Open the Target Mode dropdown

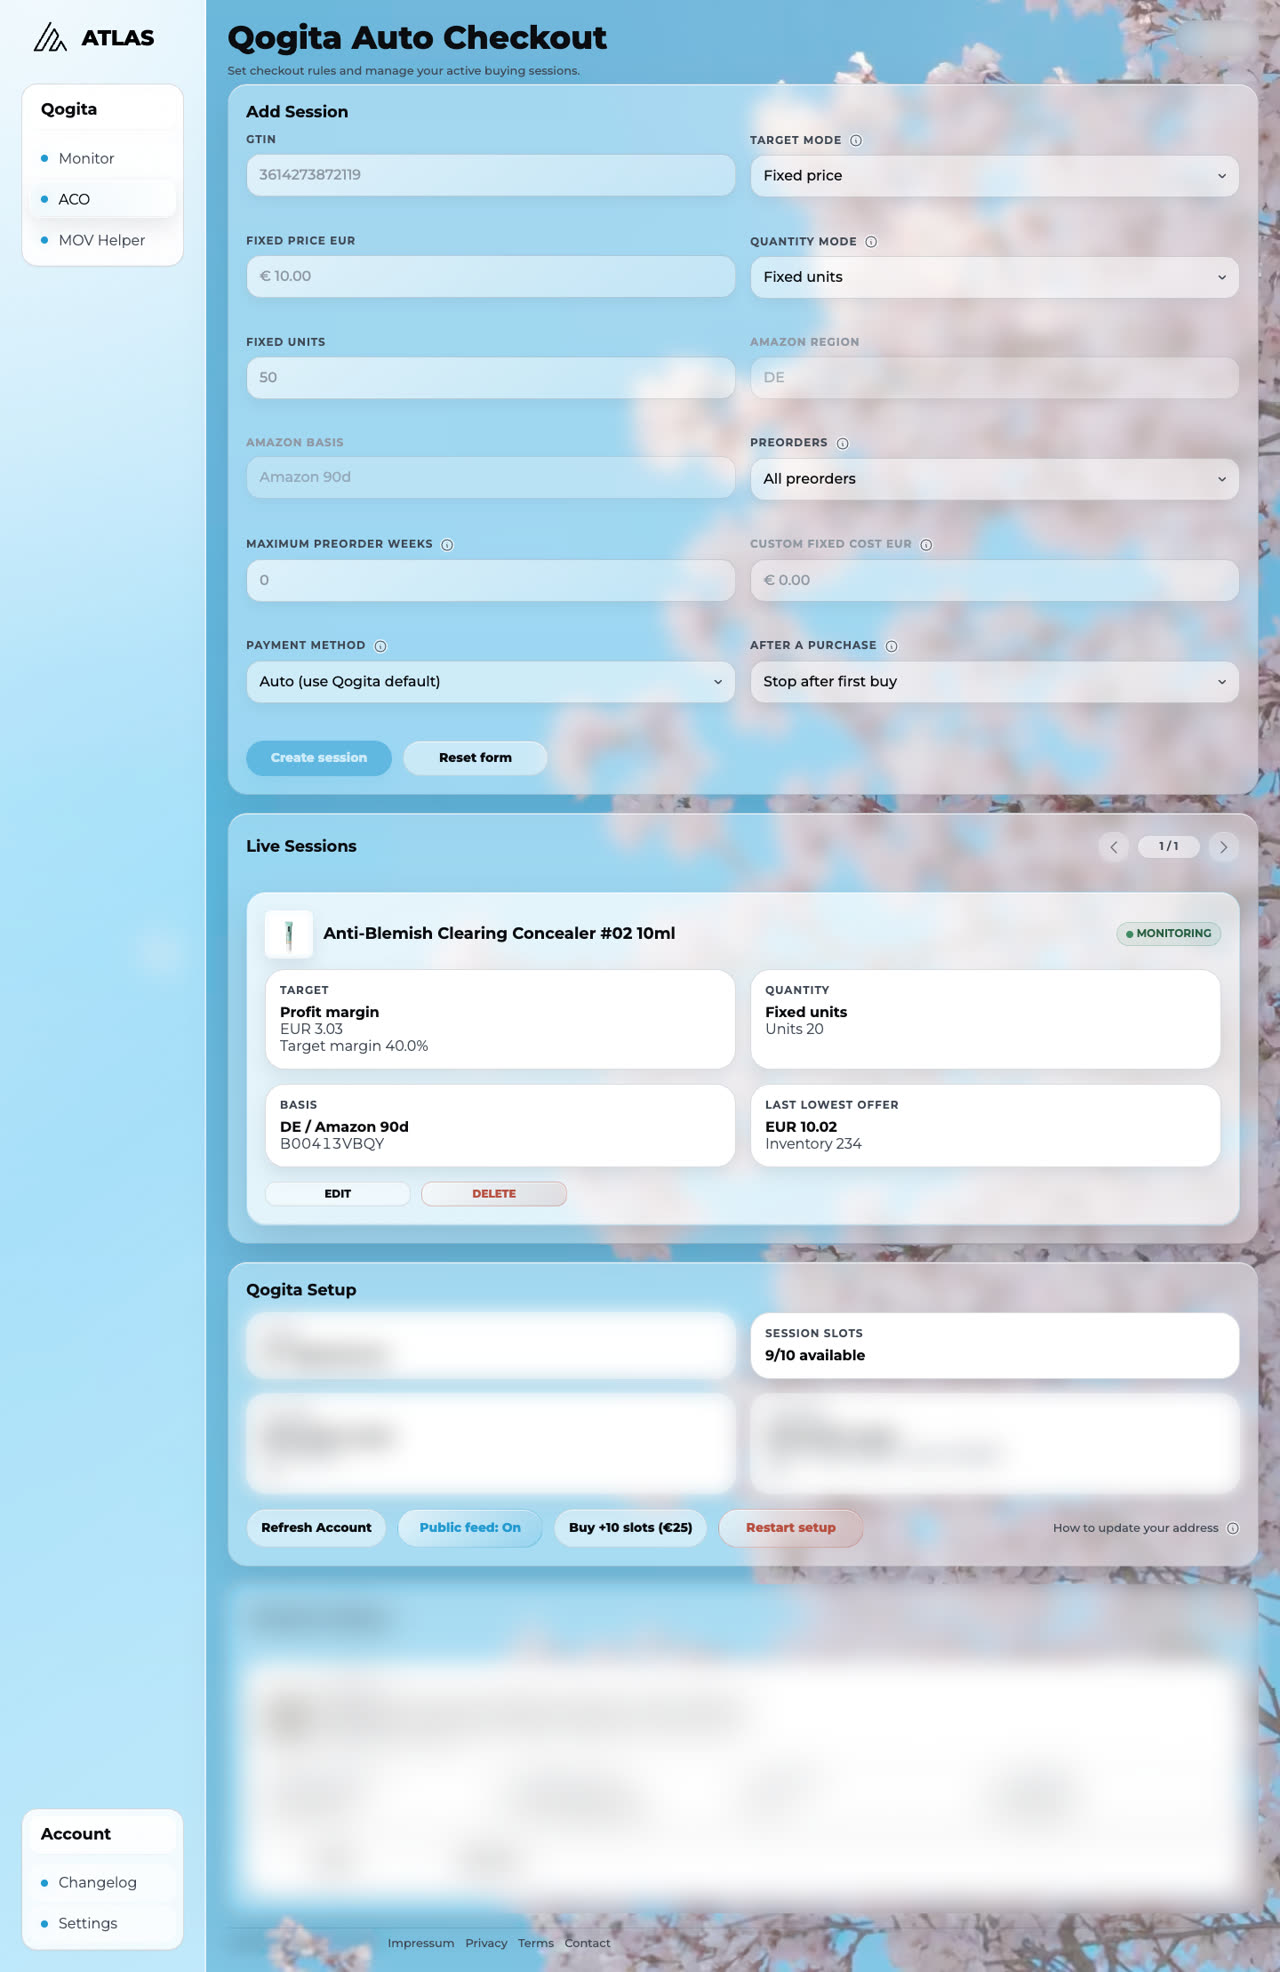pos(994,176)
